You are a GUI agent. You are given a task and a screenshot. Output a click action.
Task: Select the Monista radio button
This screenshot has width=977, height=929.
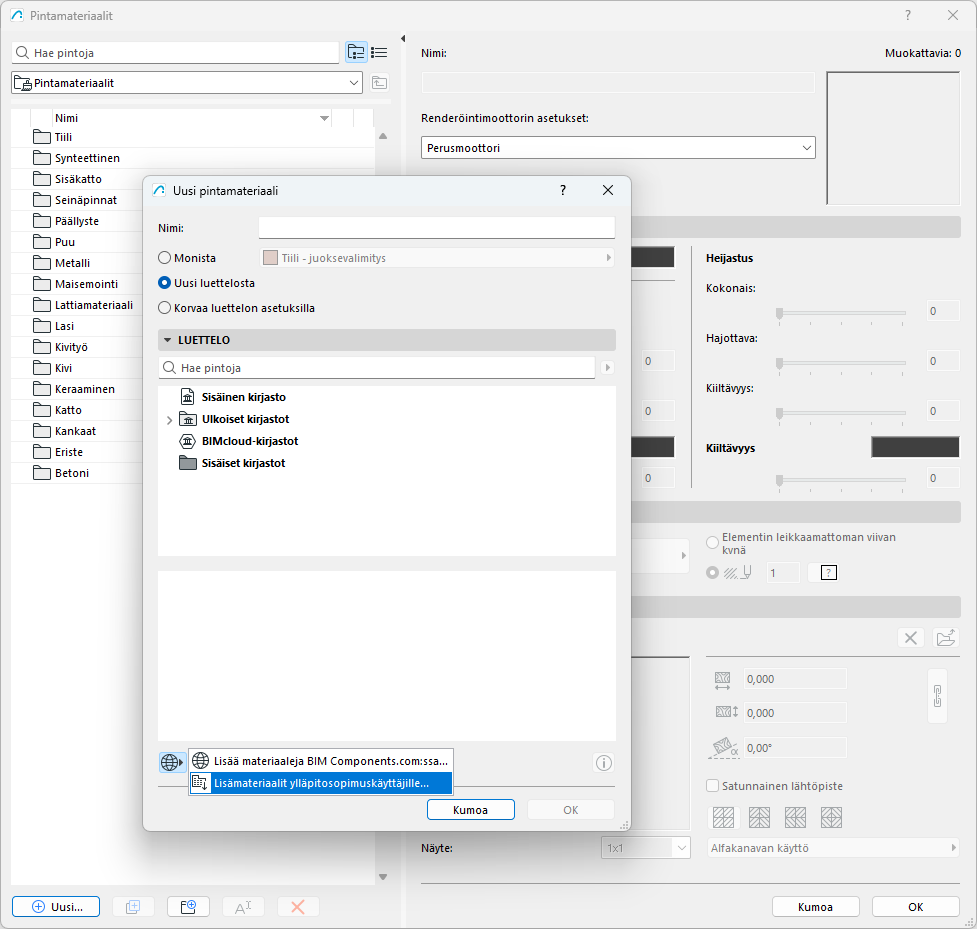(x=165, y=258)
